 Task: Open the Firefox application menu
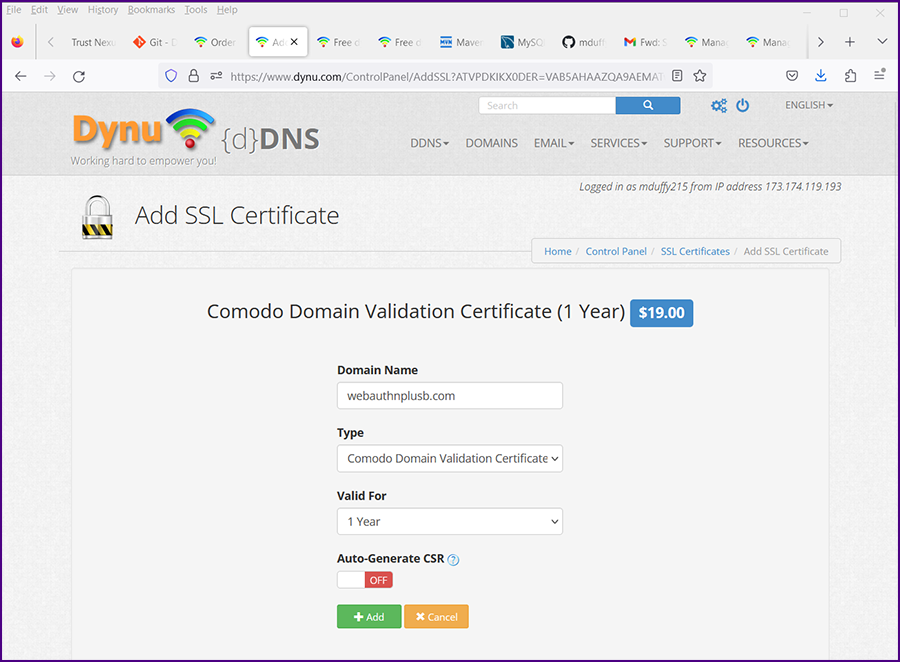click(879, 75)
